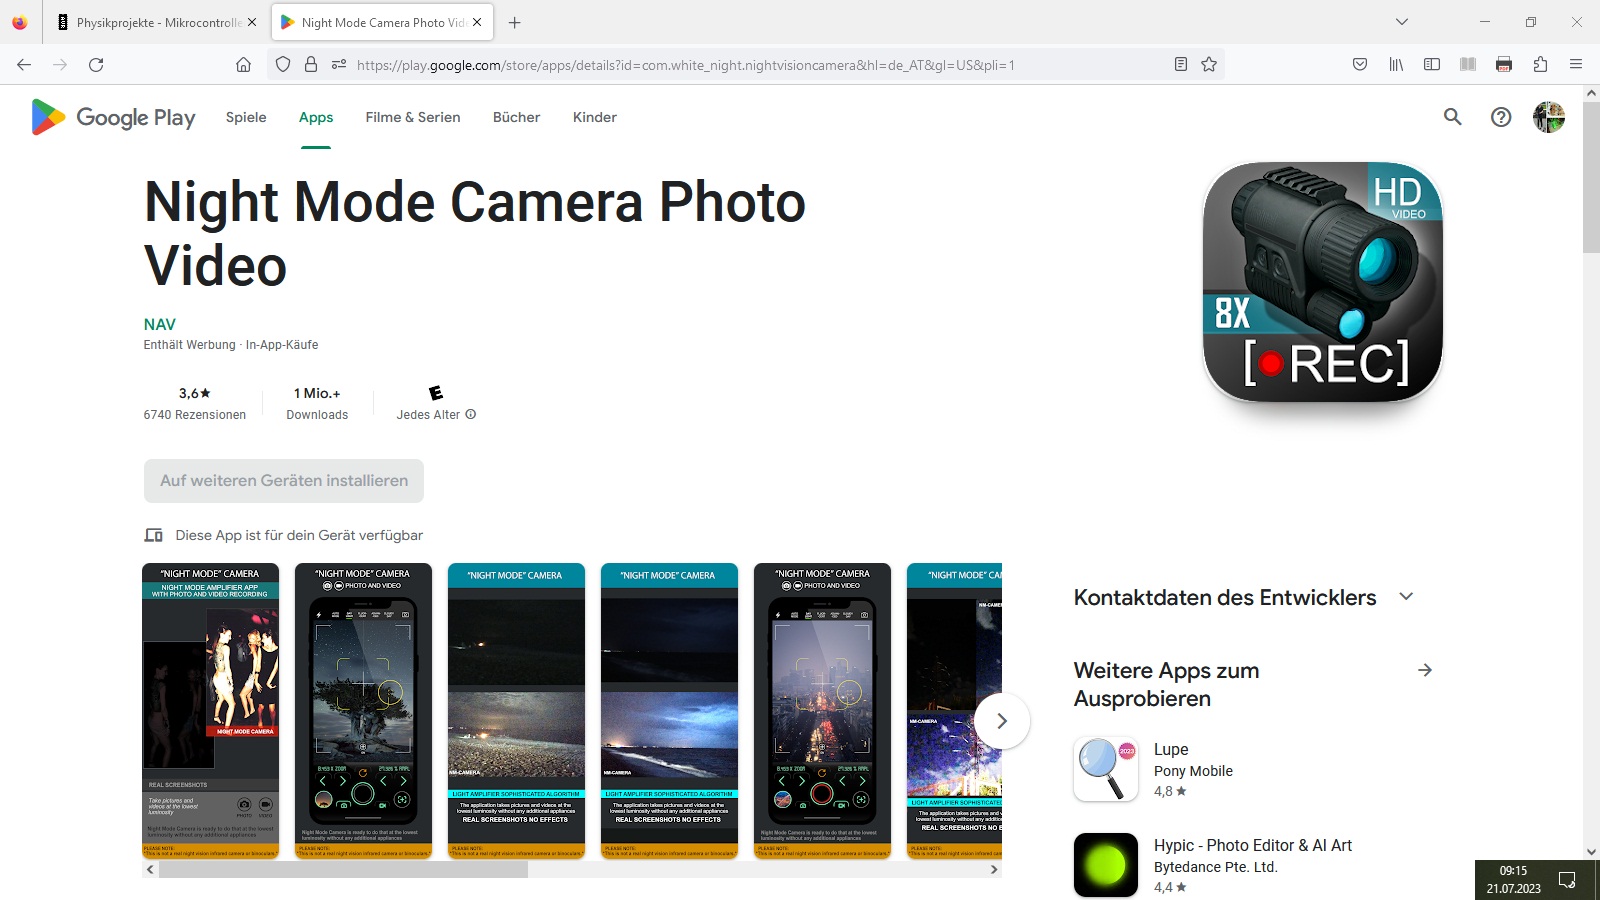Viewport: 1600px width, 900px height.
Task: Click Auf weiteren Geräten installieren button
Action: [284, 481]
